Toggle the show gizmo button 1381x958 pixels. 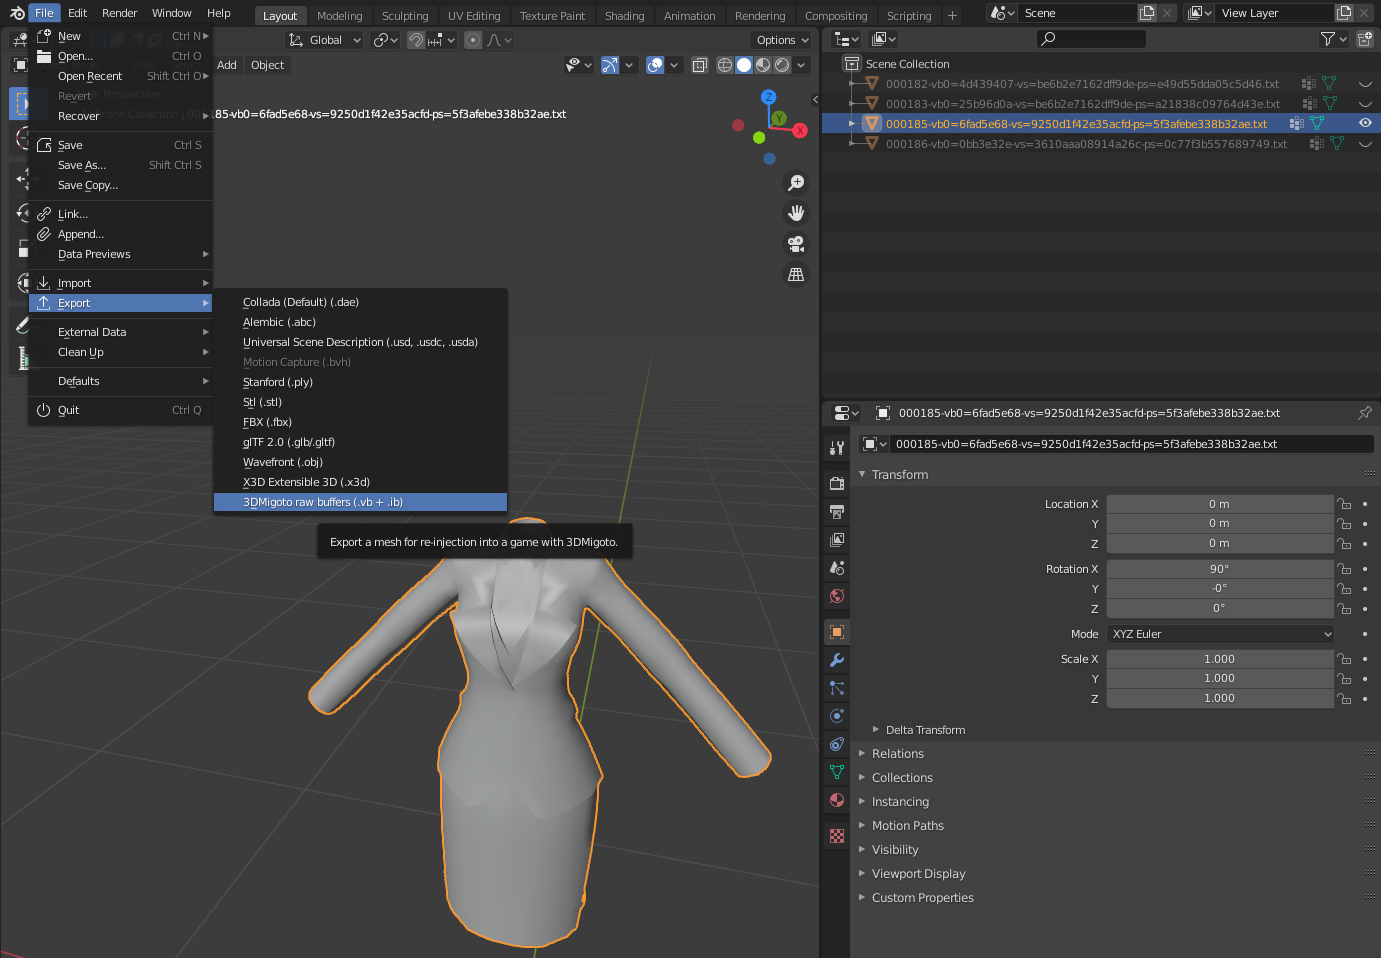(609, 65)
